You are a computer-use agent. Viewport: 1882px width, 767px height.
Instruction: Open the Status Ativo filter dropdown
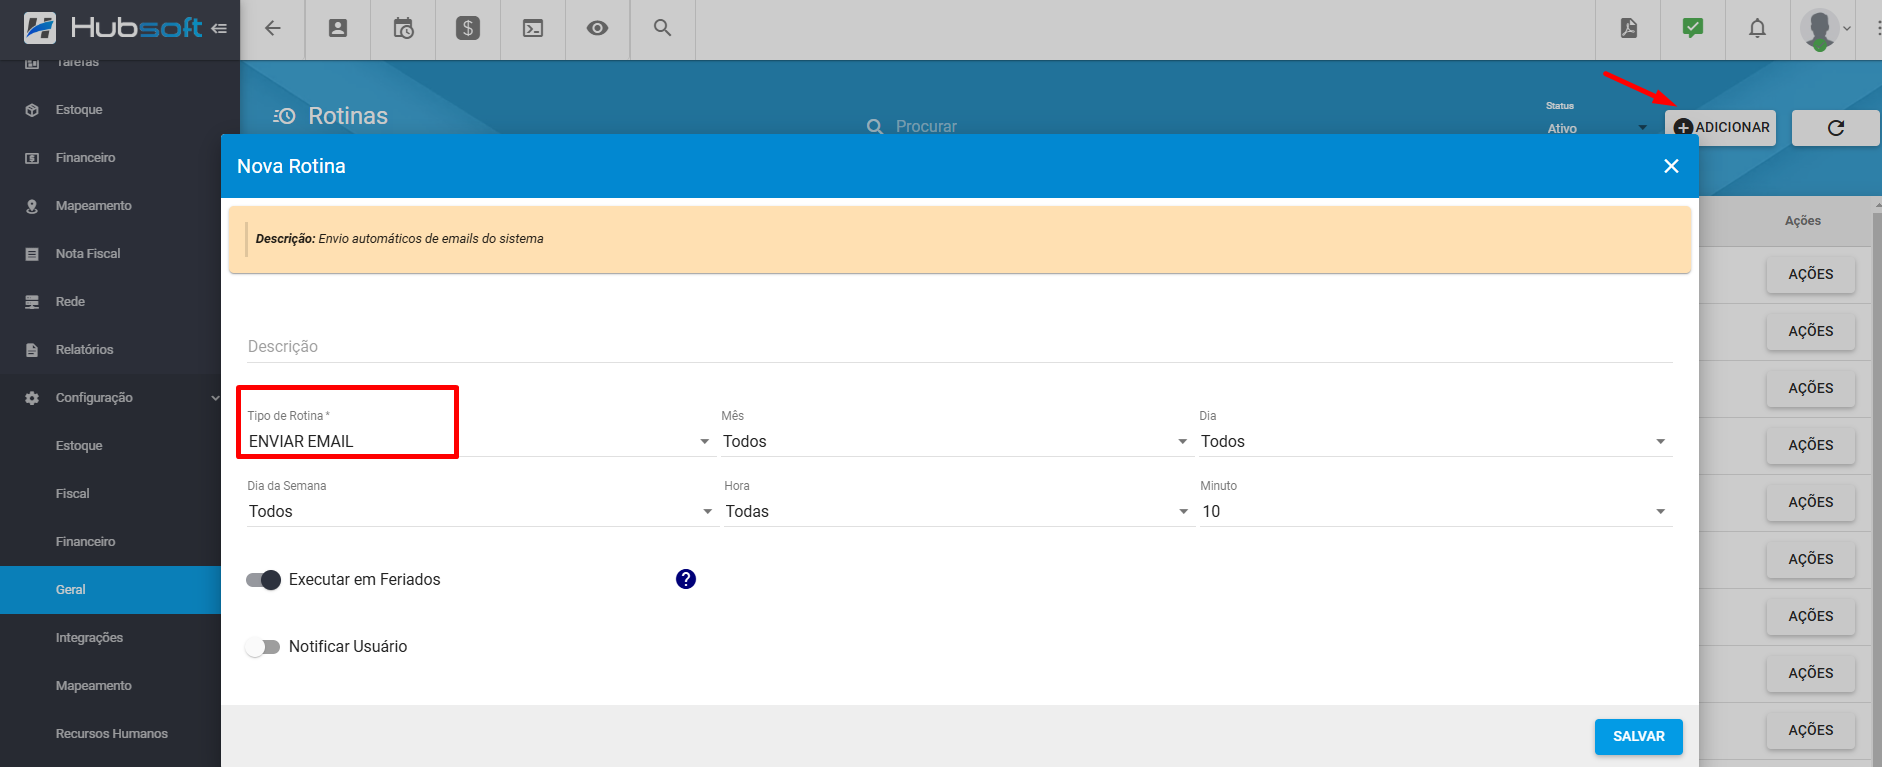[x=1597, y=128]
